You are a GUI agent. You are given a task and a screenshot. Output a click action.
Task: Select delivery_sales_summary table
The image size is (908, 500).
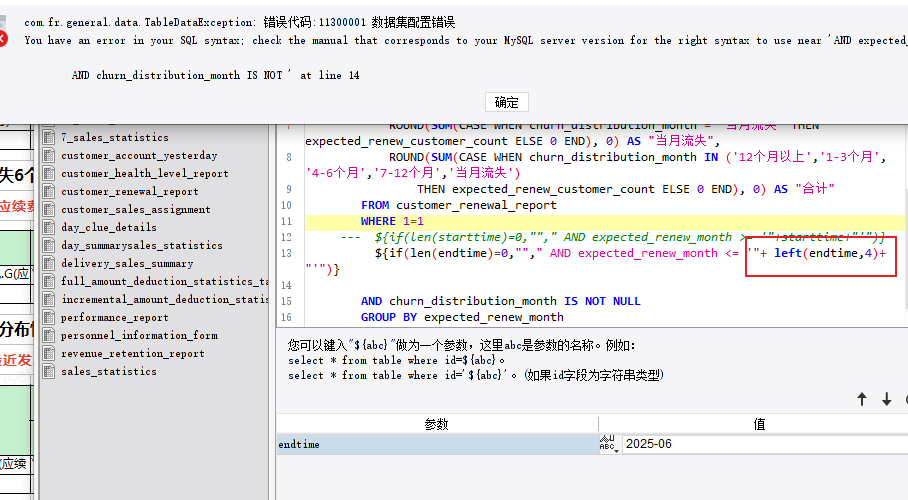click(x=127, y=263)
